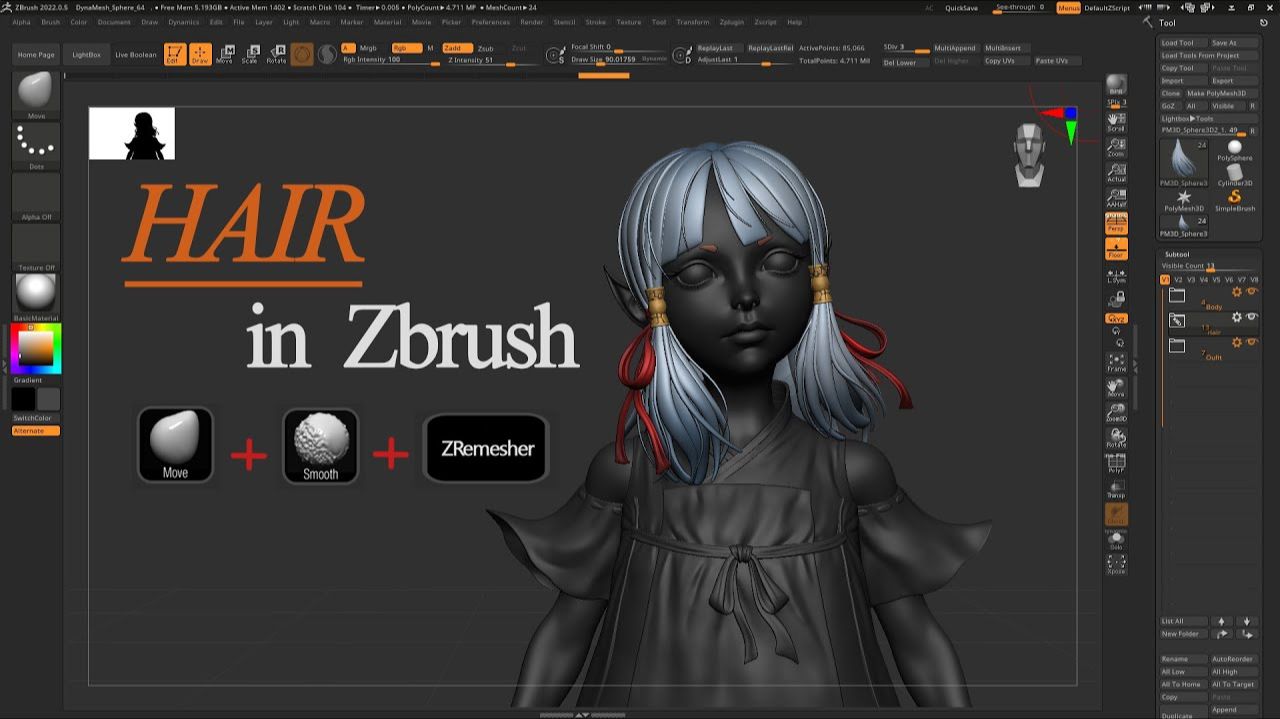The image size is (1280, 719).
Task: Activate the Move transform gizmo button
Action: tap(224, 54)
